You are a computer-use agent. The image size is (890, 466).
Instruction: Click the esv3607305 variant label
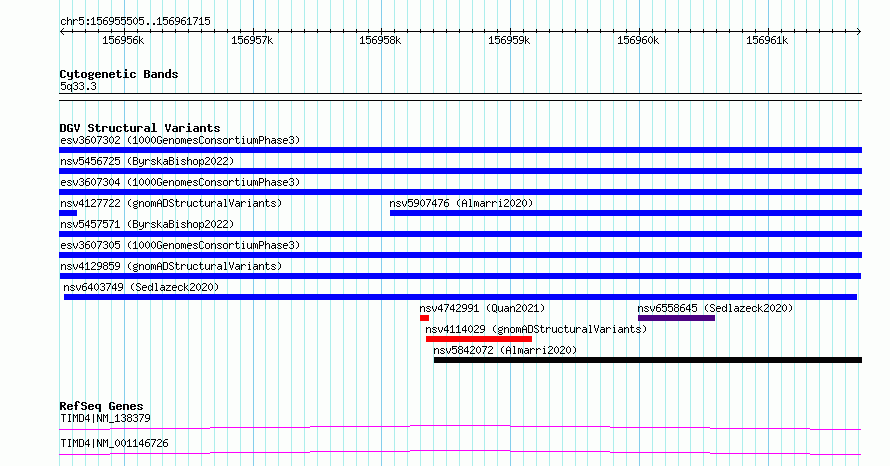(180, 245)
